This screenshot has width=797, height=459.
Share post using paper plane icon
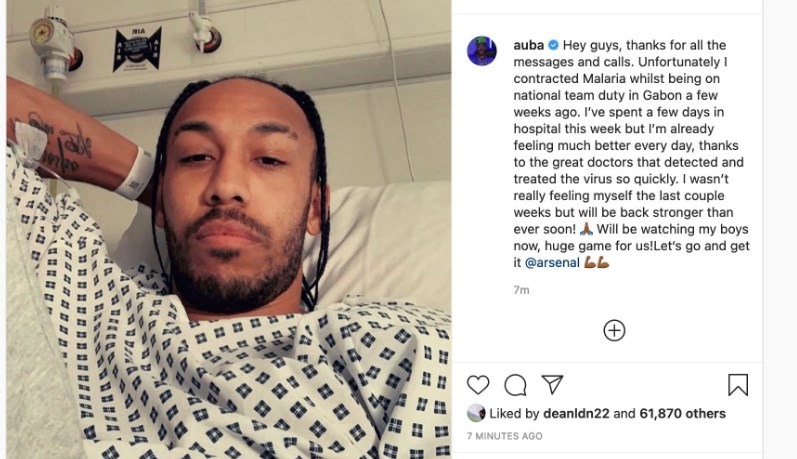pyautogui.click(x=553, y=384)
